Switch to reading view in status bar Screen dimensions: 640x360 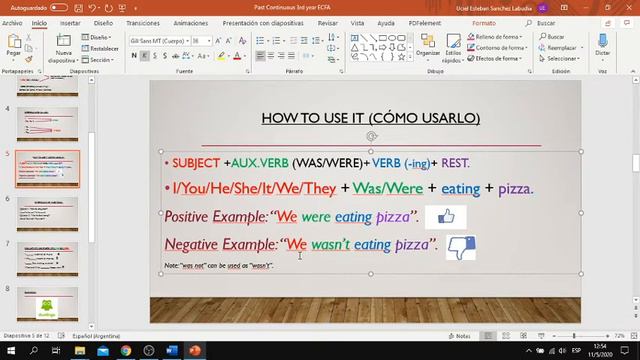[x=523, y=336]
